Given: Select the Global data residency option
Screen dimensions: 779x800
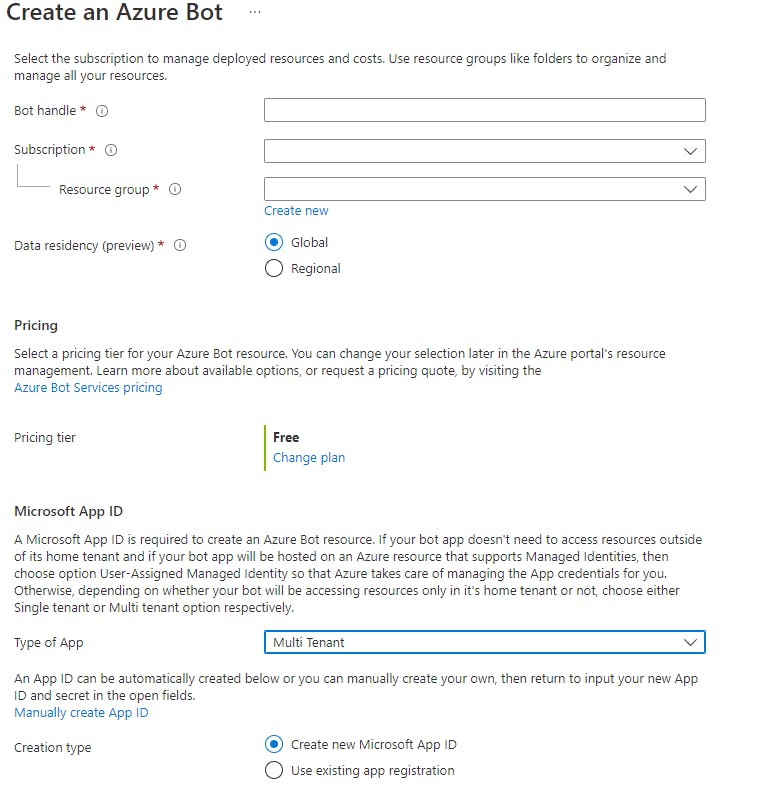Looking at the screenshot, I should tap(274, 242).
